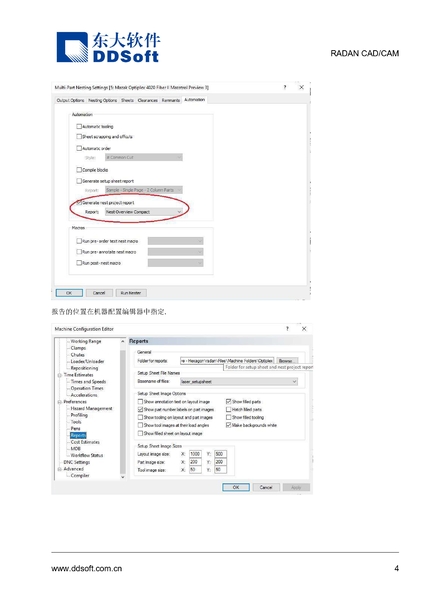The height and width of the screenshot is (600, 424).
Task: Click the tree panel scrollbar down arrow
Action: [x=122, y=477]
